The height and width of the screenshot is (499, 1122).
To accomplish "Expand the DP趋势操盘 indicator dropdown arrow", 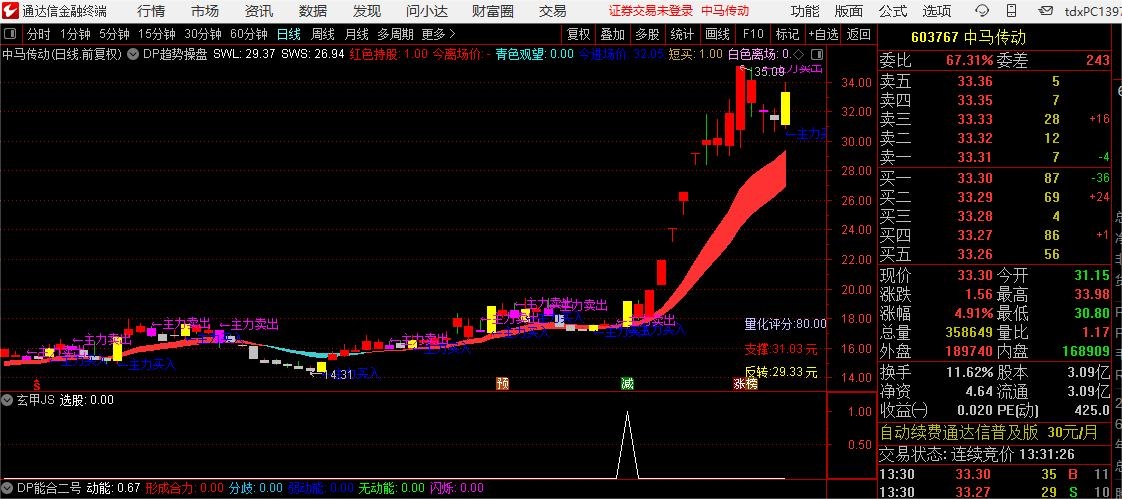I will tap(134, 54).
